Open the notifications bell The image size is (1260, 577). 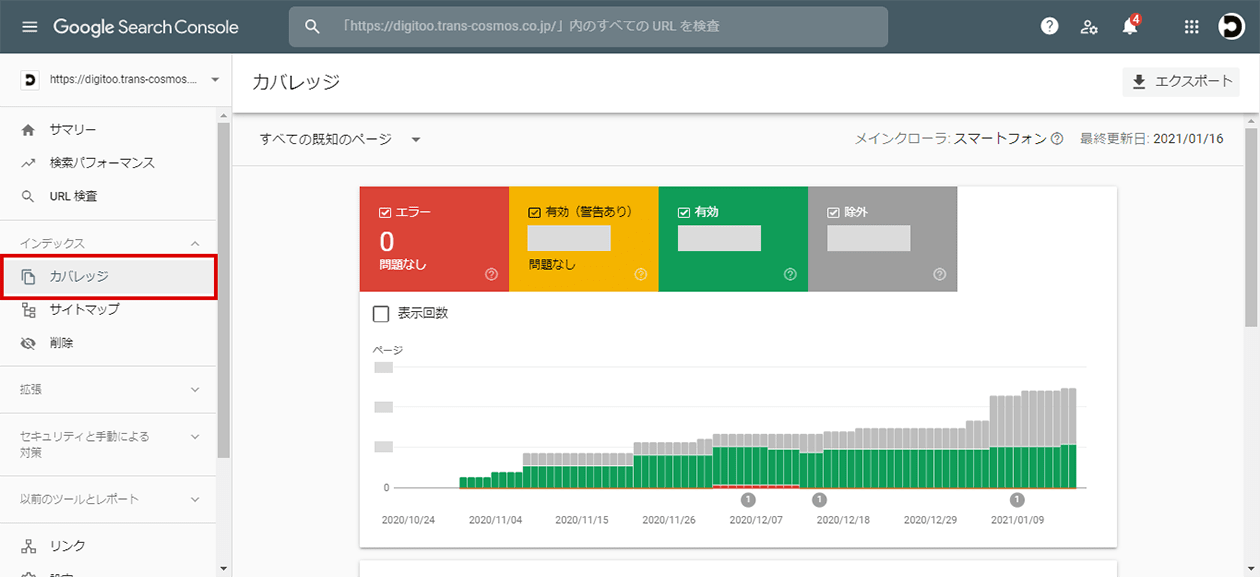pos(1130,27)
